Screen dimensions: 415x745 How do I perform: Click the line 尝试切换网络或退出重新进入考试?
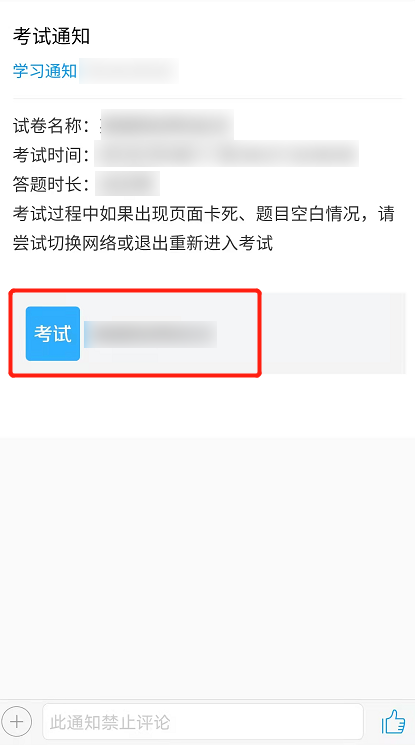click(x=143, y=243)
